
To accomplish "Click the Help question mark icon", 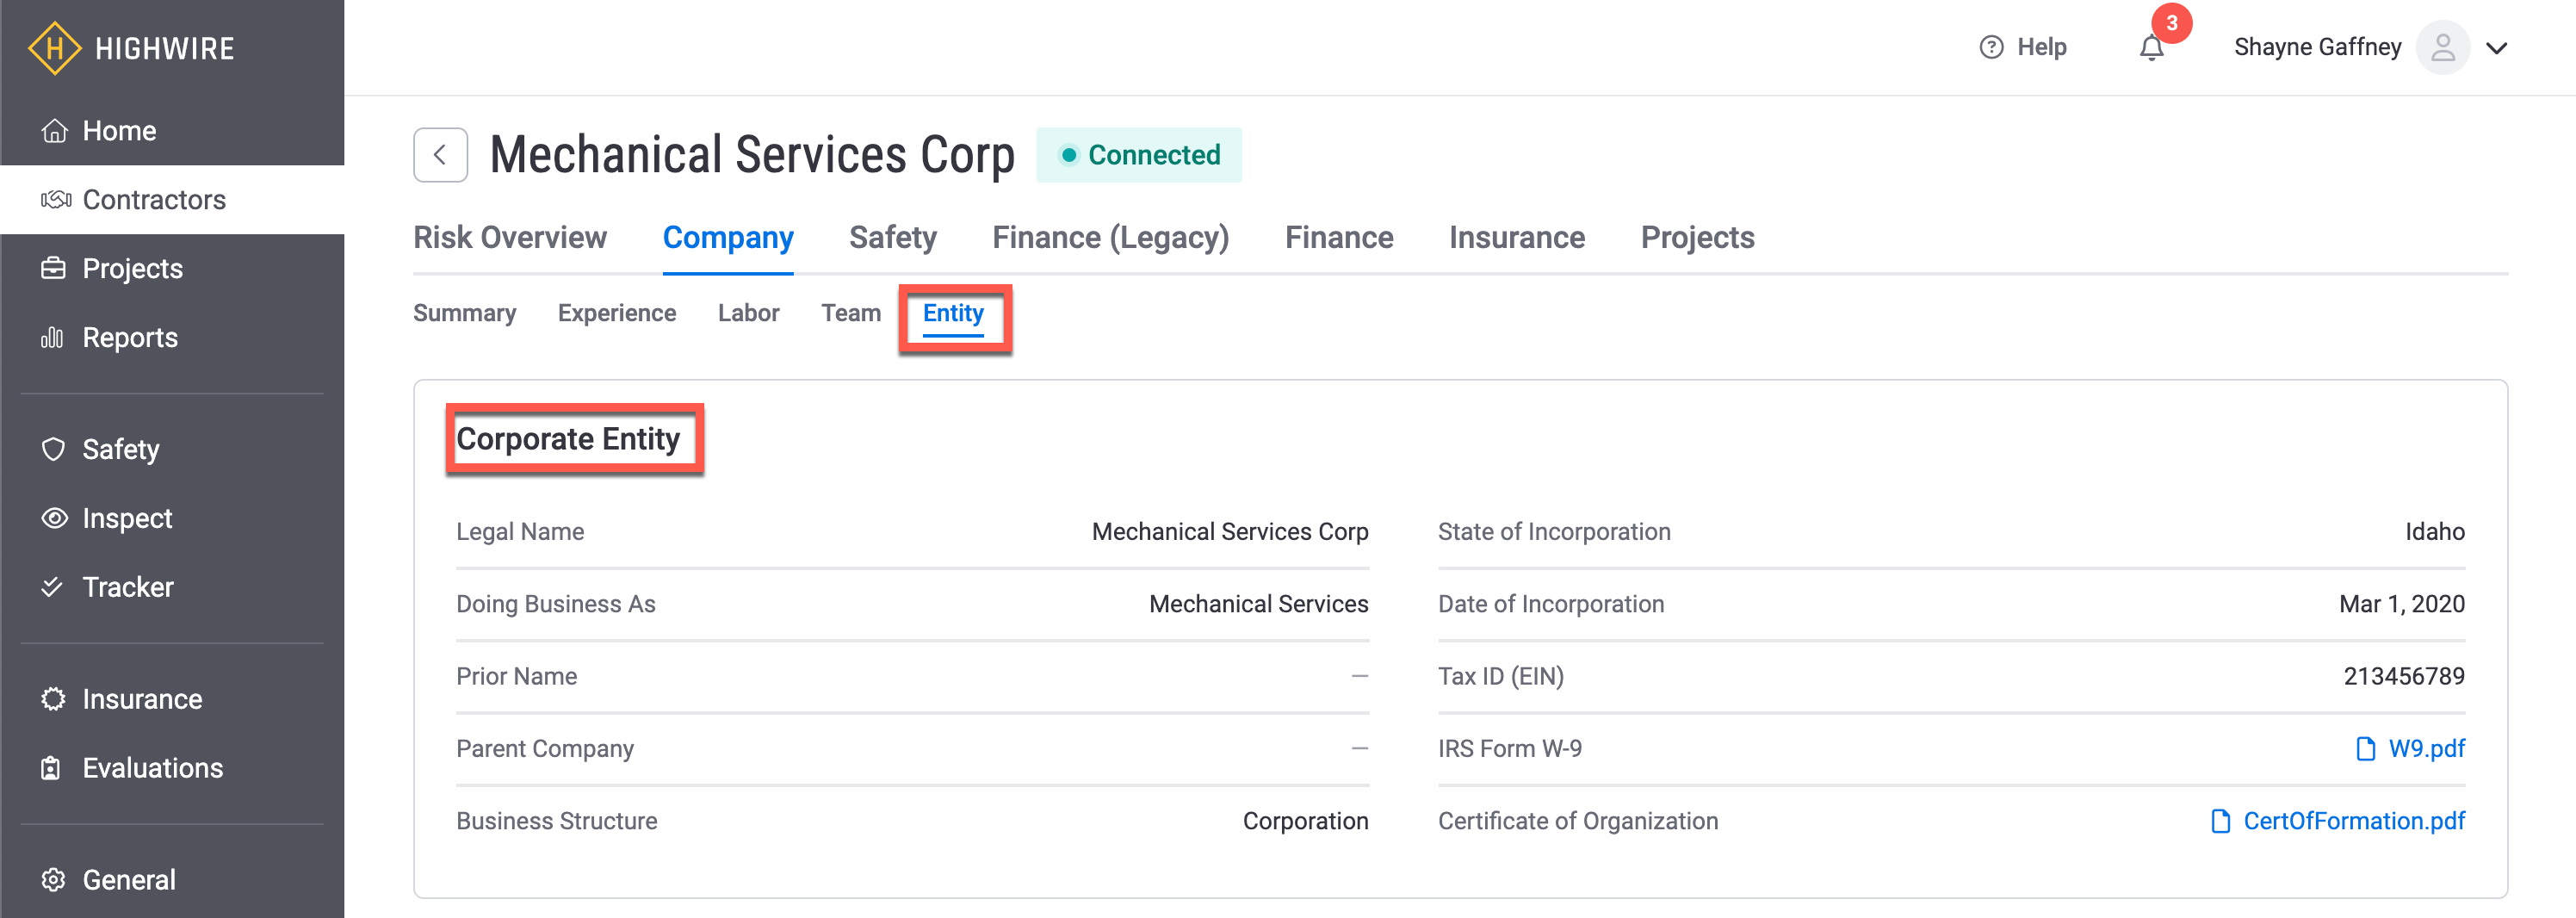I will tap(1991, 47).
